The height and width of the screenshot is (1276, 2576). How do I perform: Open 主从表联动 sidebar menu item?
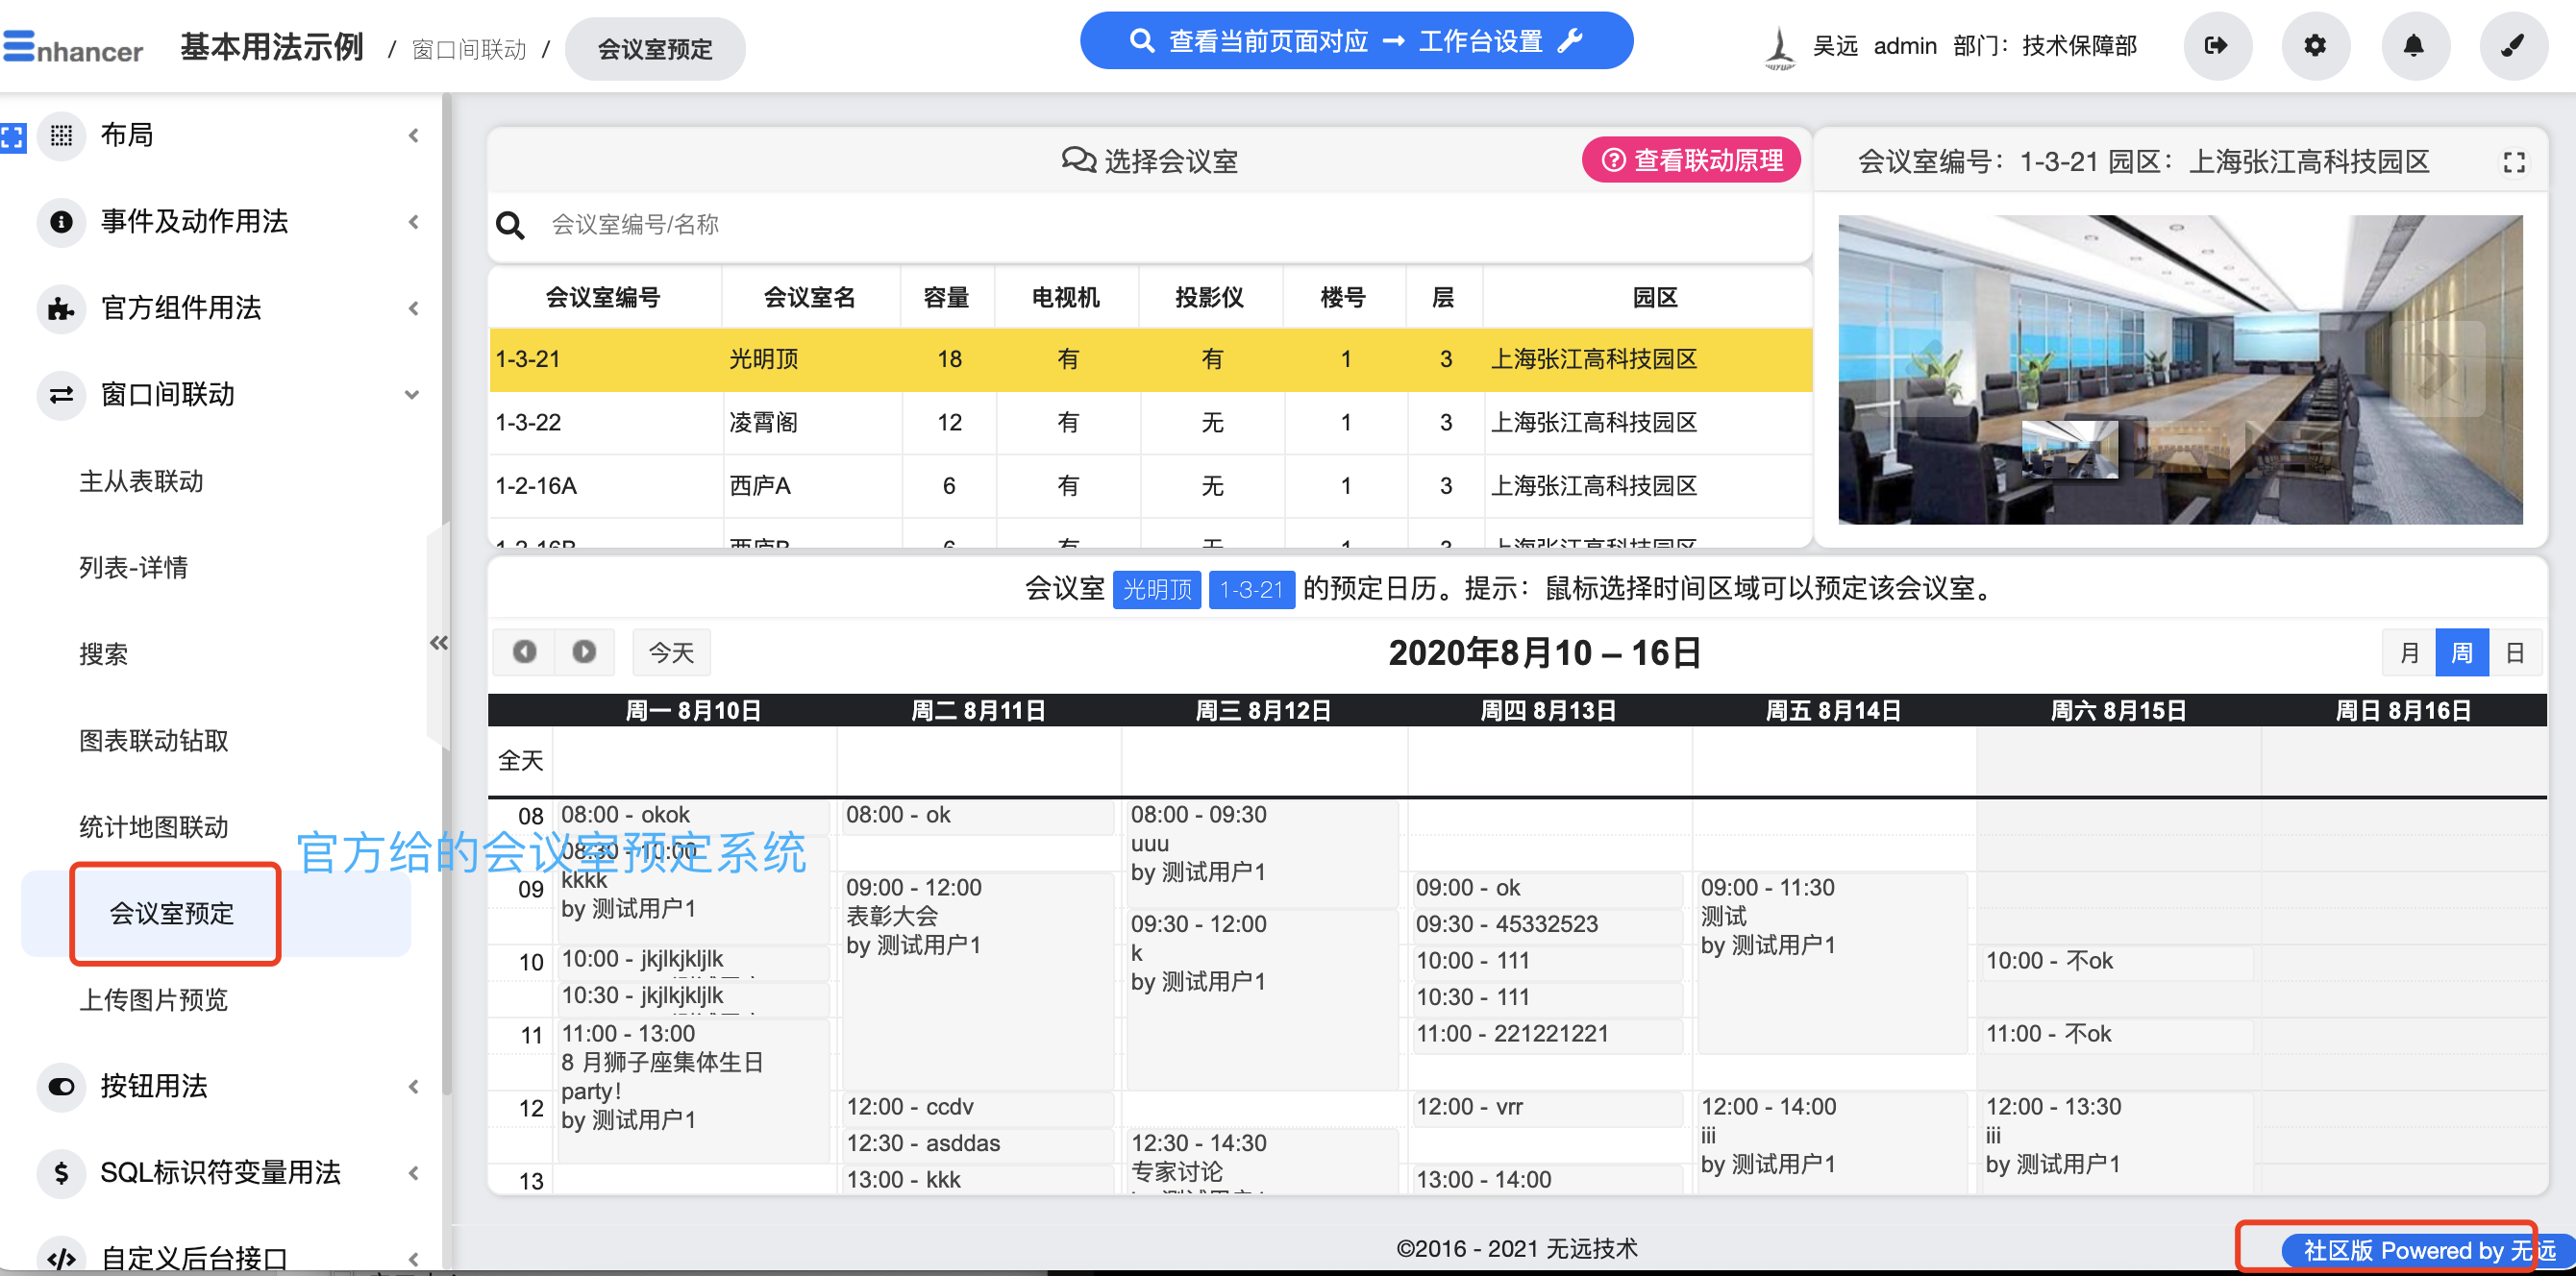(141, 481)
